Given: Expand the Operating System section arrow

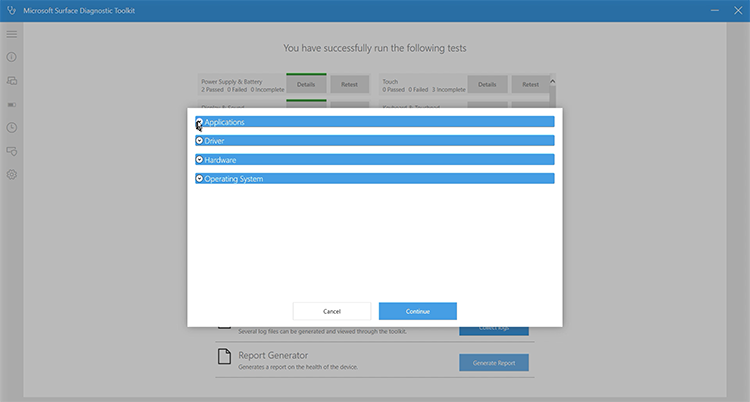Looking at the screenshot, I should click(x=199, y=179).
